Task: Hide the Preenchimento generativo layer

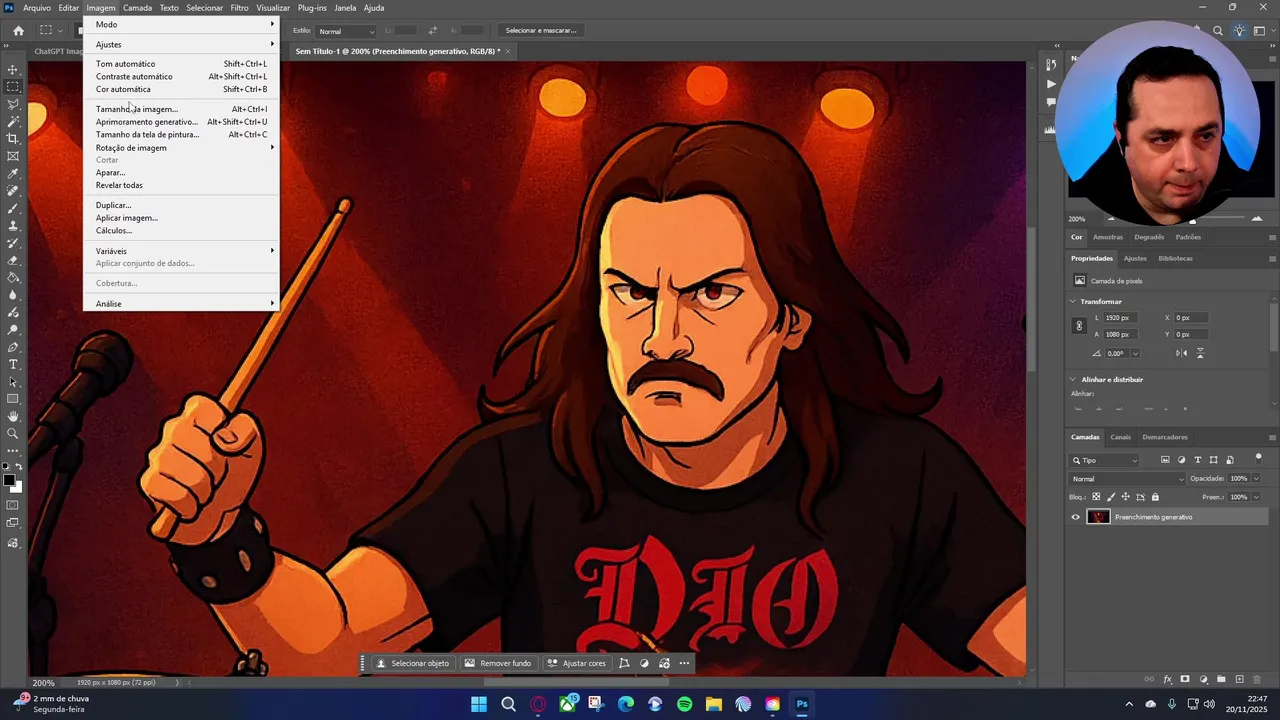Action: [x=1076, y=517]
